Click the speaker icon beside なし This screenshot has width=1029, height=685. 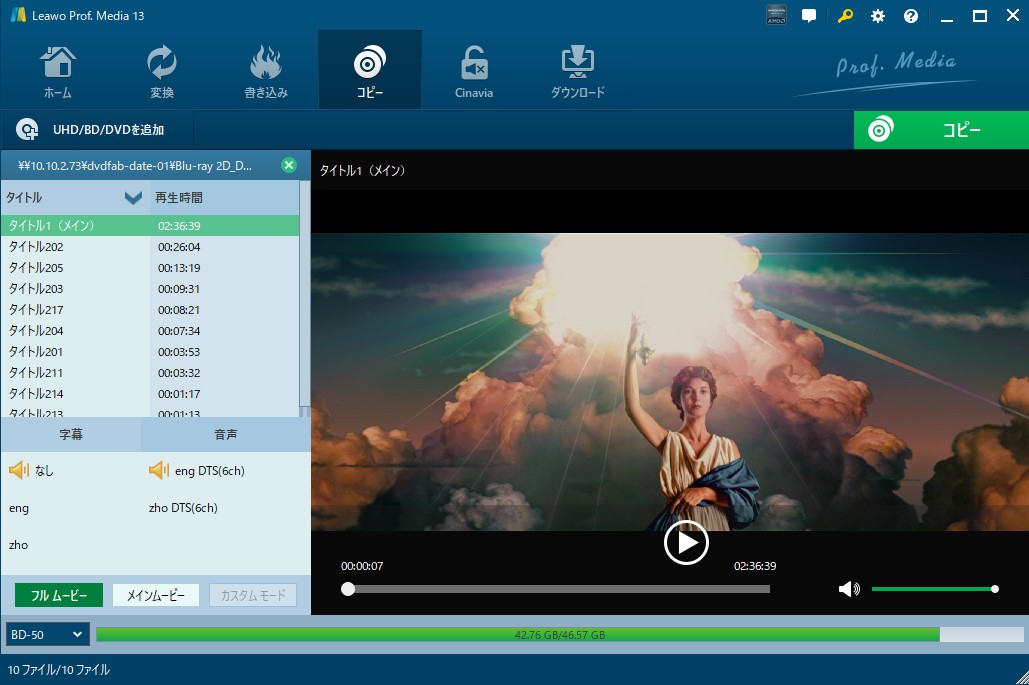click(19, 470)
